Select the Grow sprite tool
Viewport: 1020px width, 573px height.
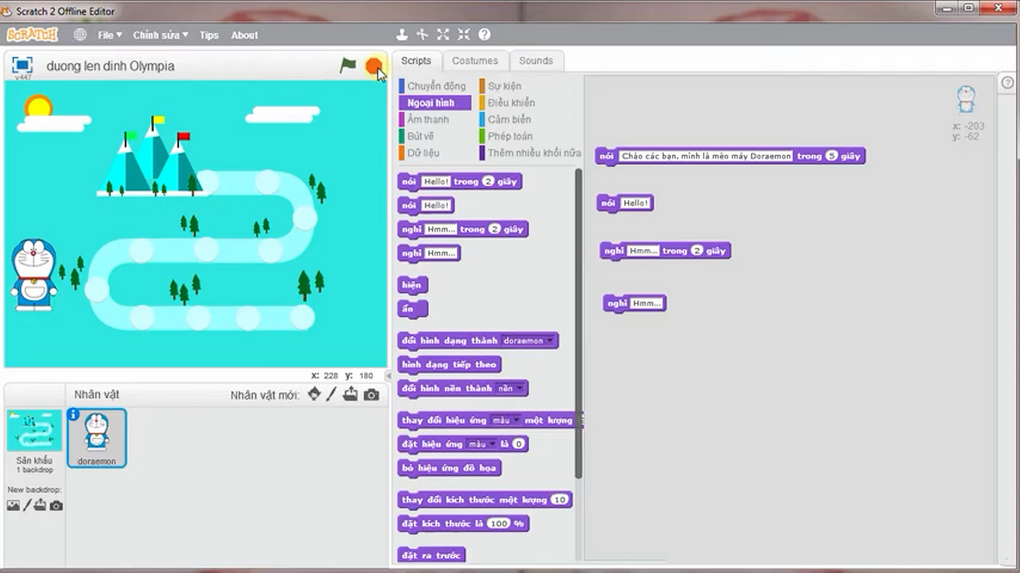(443, 35)
